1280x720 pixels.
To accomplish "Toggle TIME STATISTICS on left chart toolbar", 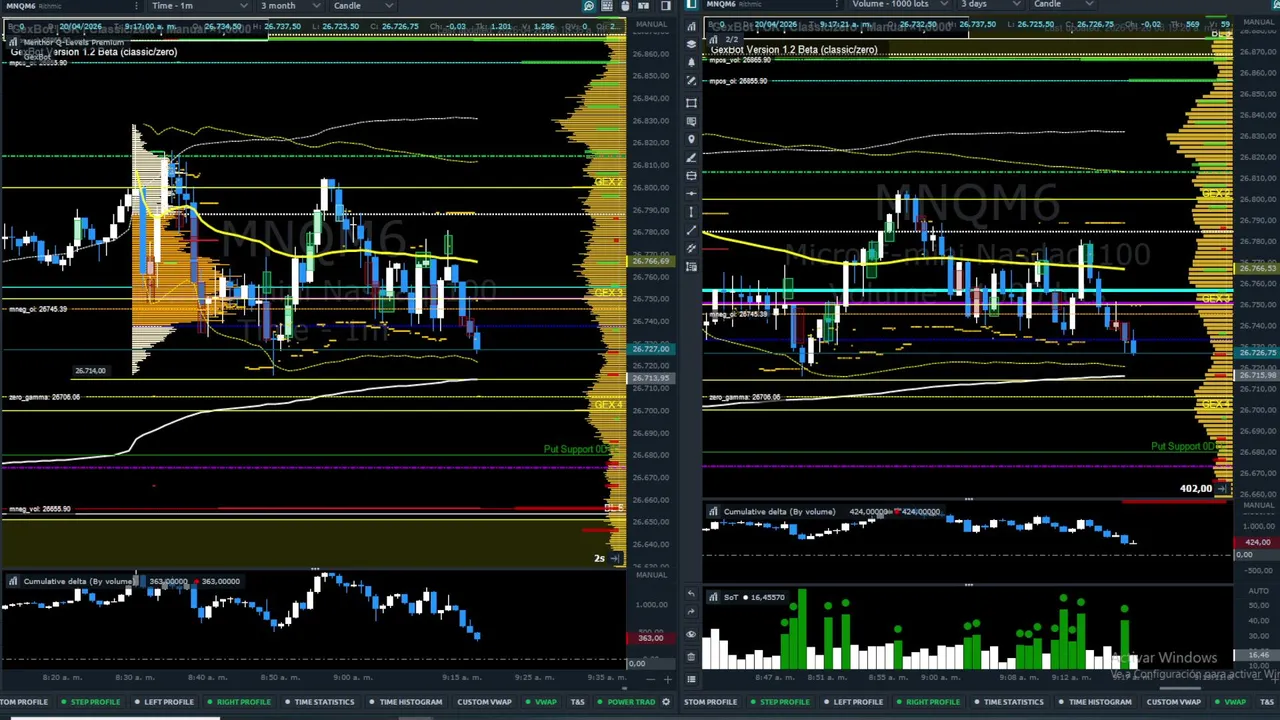I will click(318, 702).
